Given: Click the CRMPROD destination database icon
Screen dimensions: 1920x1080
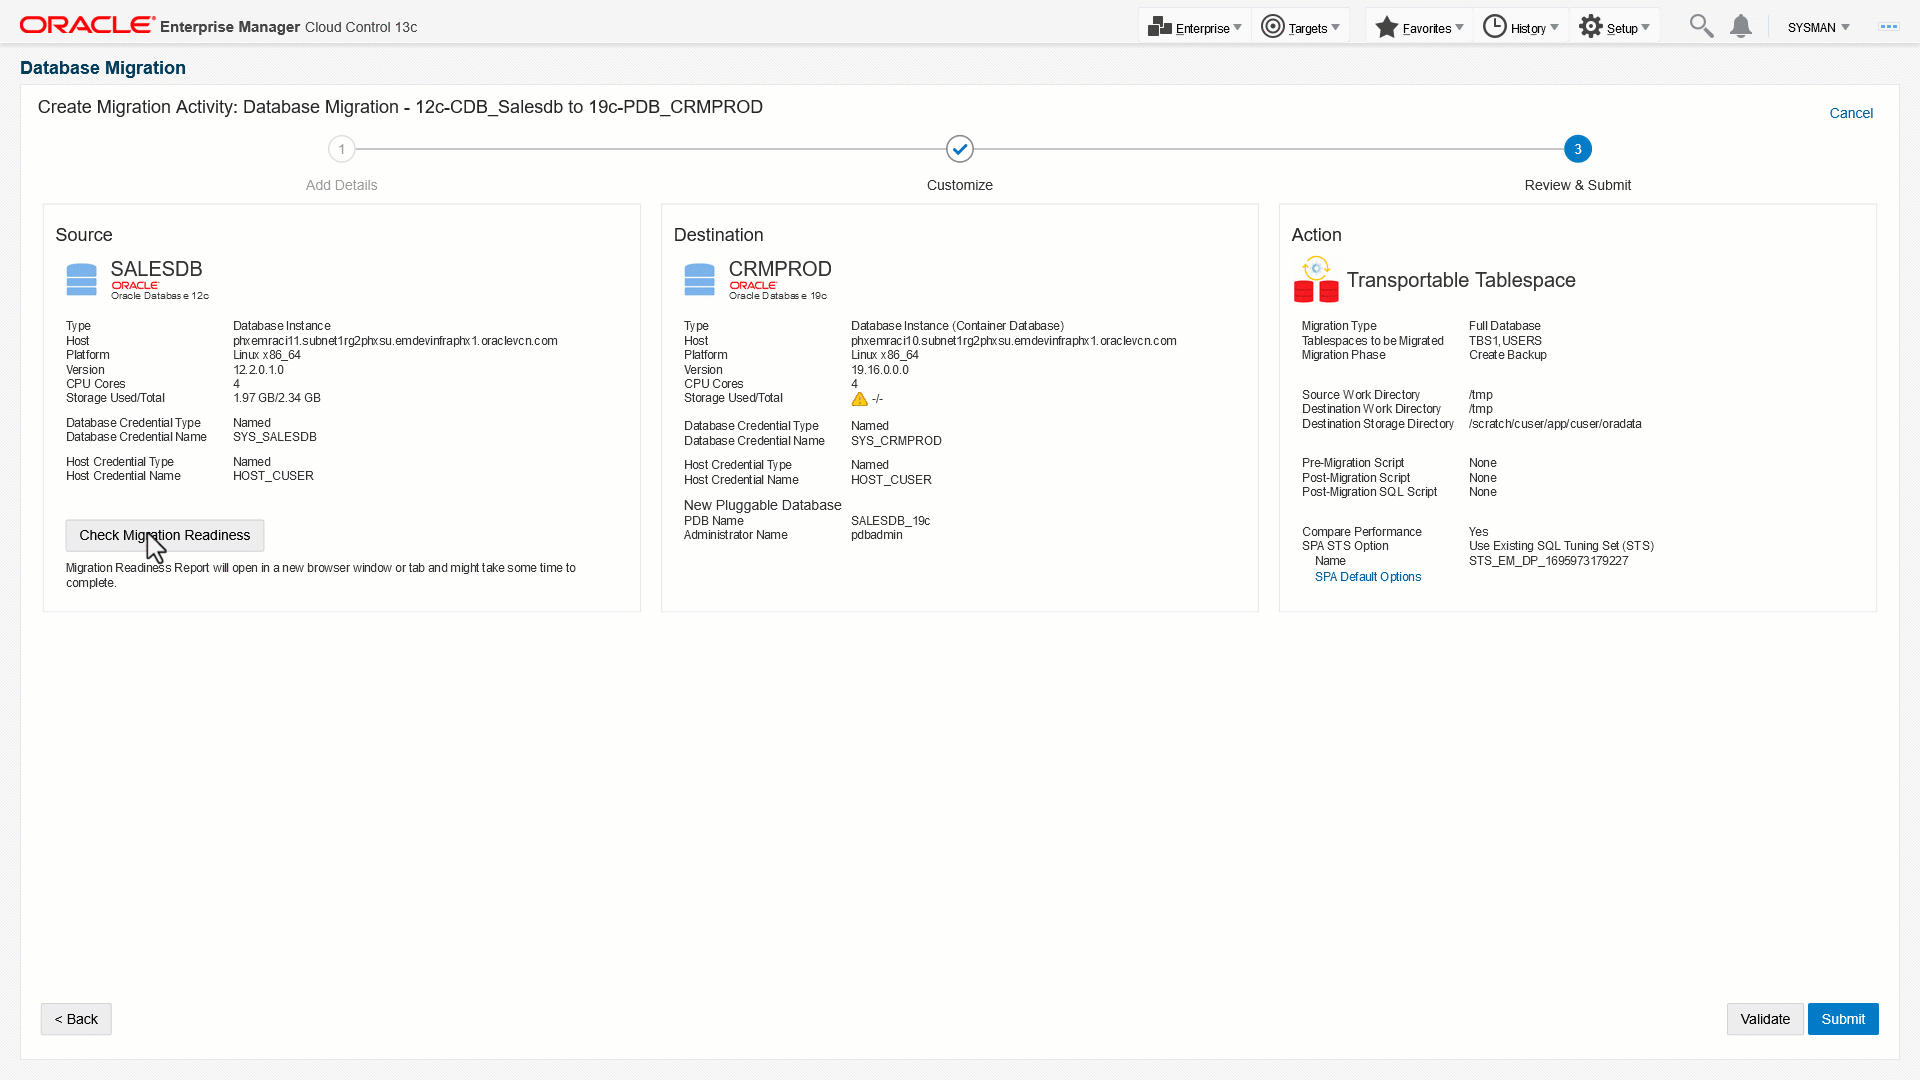Looking at the screenshot, I should point(699,279).
